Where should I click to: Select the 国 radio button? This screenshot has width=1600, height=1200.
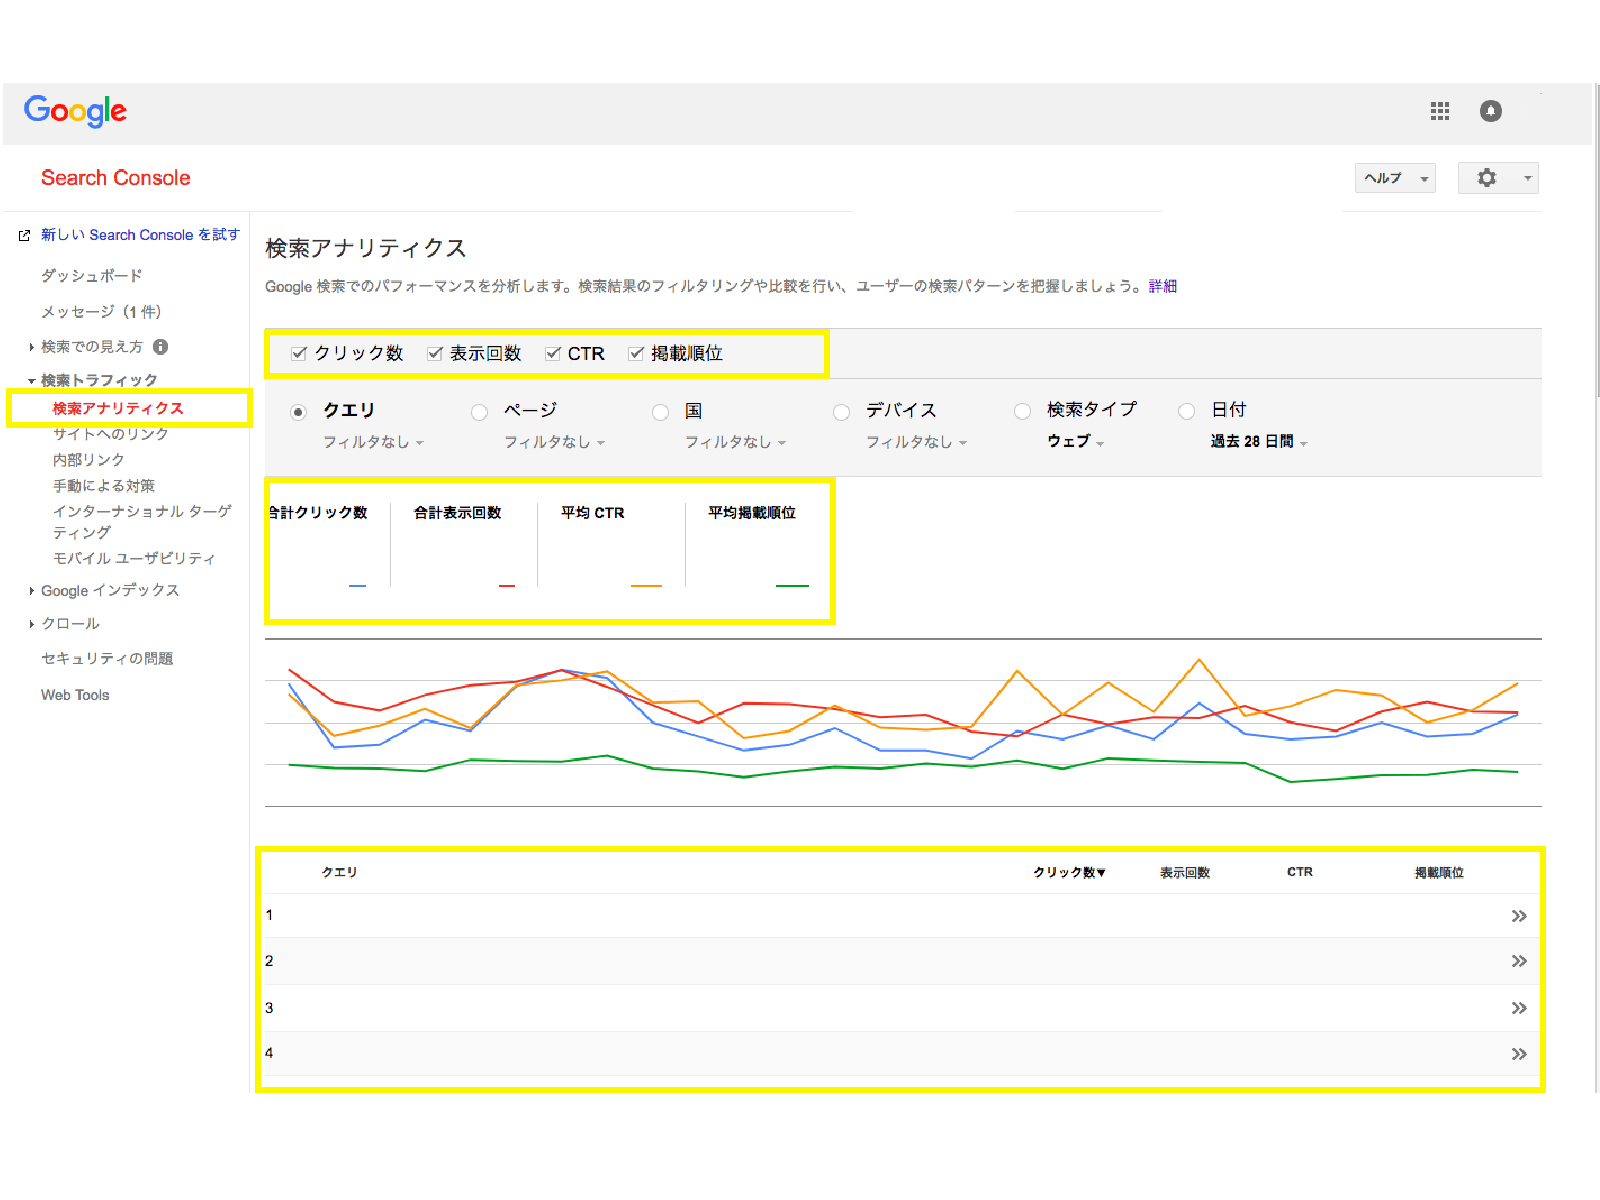[660, 412]
